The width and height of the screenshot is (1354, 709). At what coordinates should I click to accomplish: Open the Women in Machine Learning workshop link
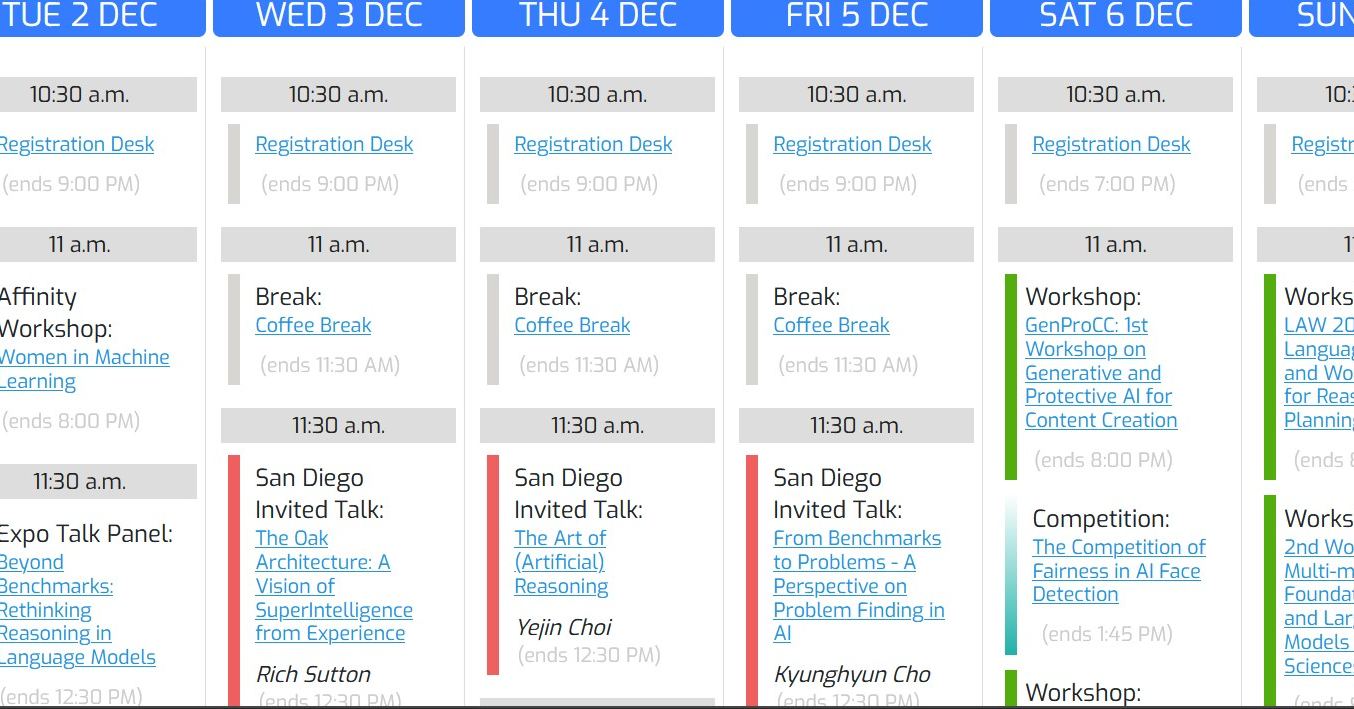(x=84, y=357)
